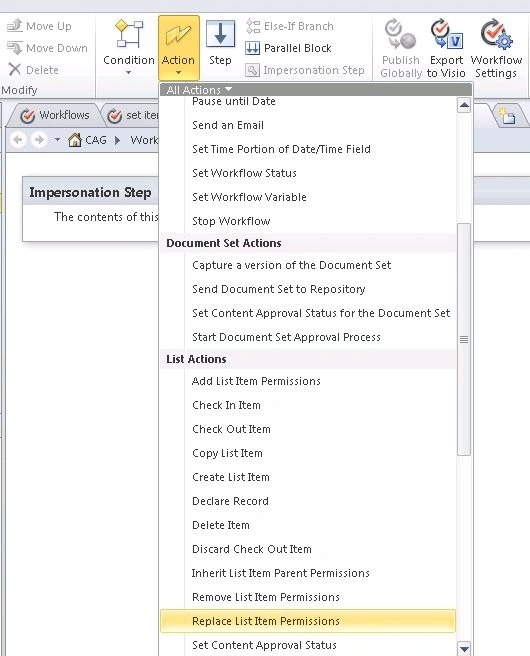Screen dimensions: 530x656
Task: Select Stop Workflow action
Action: point(231,221)
